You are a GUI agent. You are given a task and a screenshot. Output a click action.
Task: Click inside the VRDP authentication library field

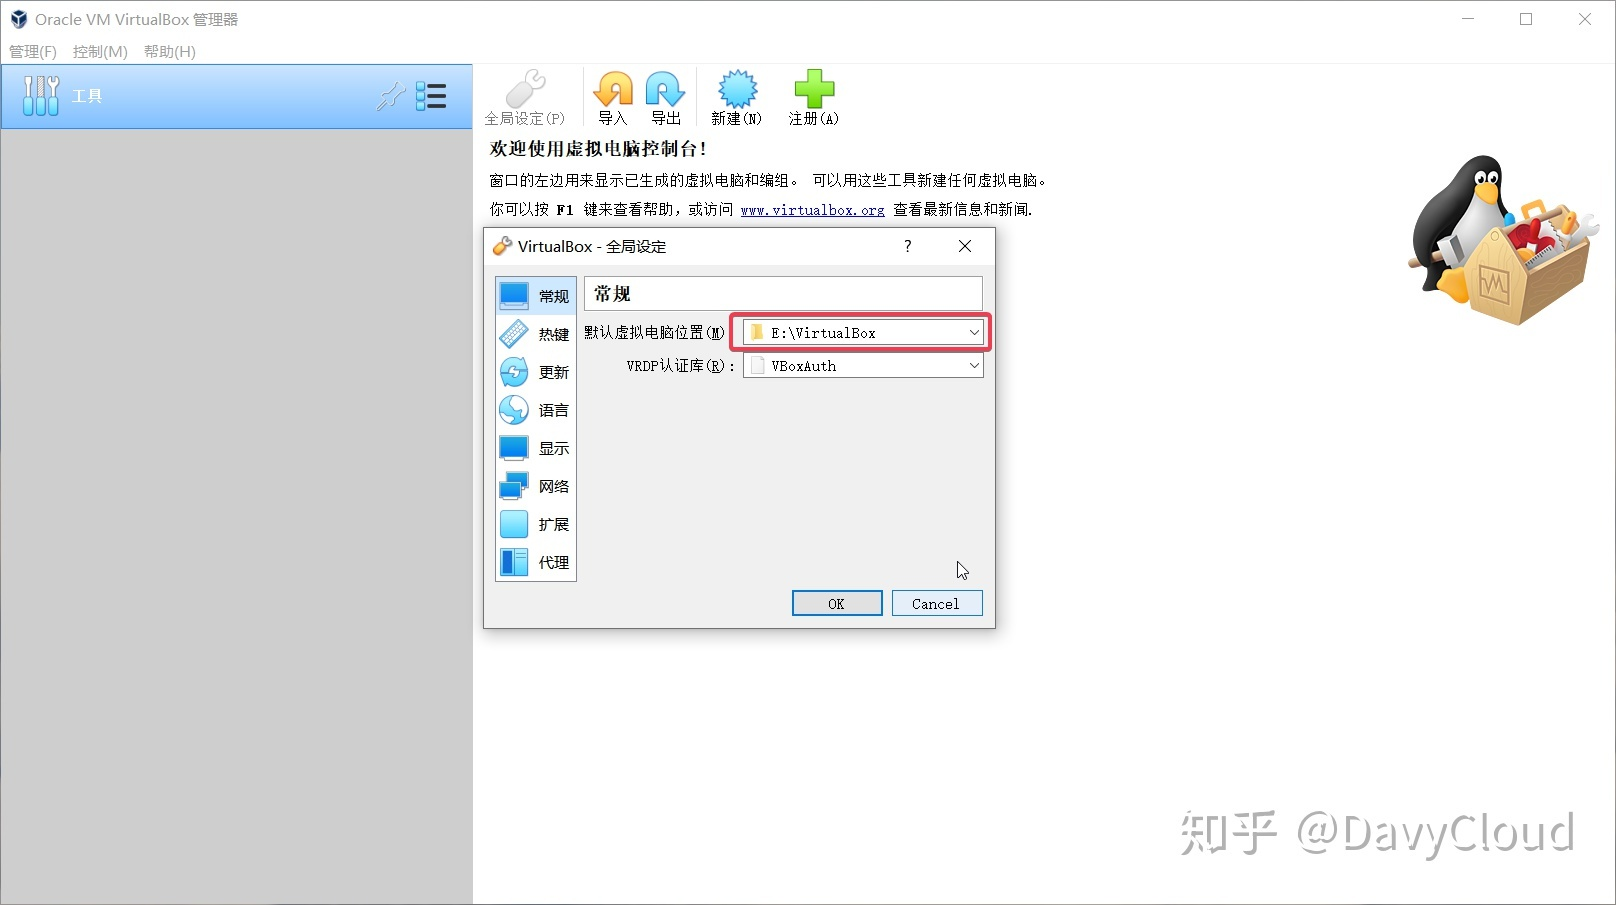pyautogui.click(x=860, y=365)
